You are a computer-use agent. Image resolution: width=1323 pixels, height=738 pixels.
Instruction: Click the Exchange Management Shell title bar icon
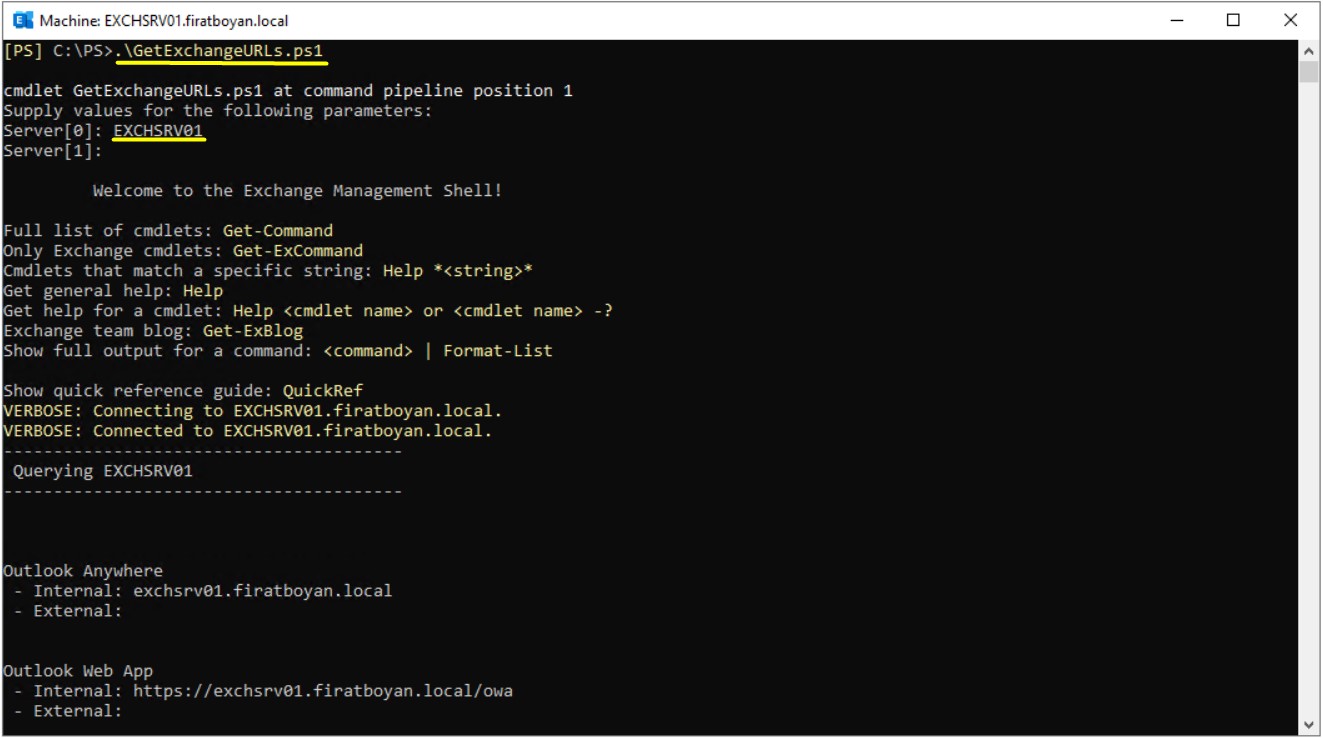tap(22, 20)
